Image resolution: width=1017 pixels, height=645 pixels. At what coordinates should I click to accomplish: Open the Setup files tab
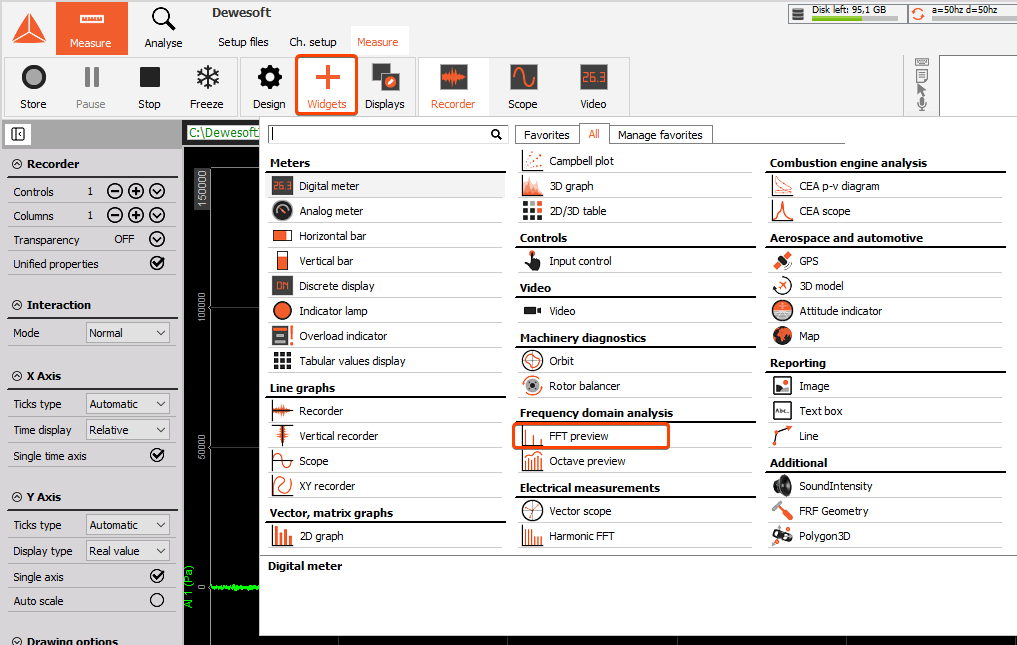243,42
